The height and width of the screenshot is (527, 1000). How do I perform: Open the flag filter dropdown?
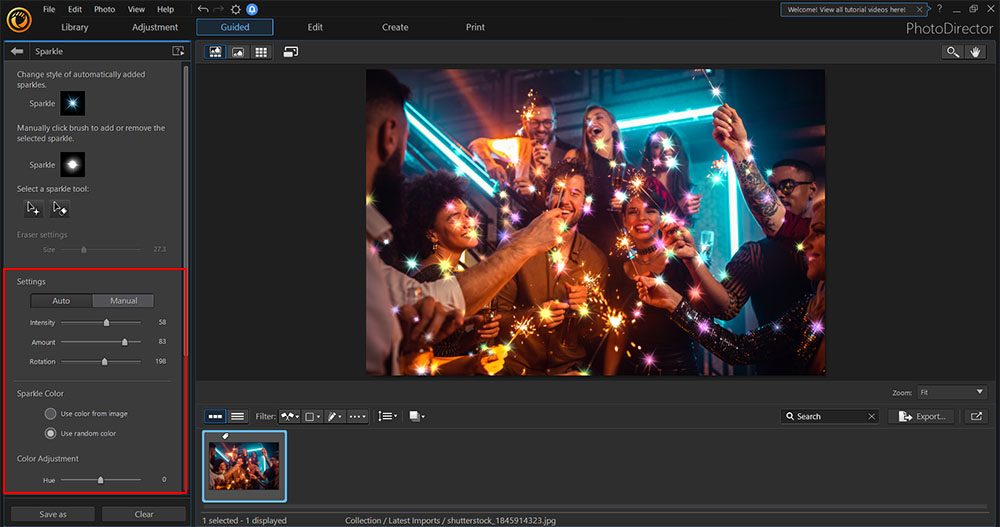(x=290, y=416)
